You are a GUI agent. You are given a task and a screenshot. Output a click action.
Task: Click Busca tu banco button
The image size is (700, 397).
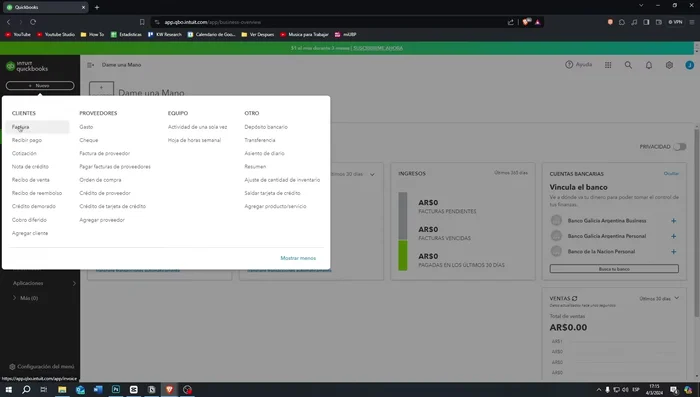coord(614,269)
